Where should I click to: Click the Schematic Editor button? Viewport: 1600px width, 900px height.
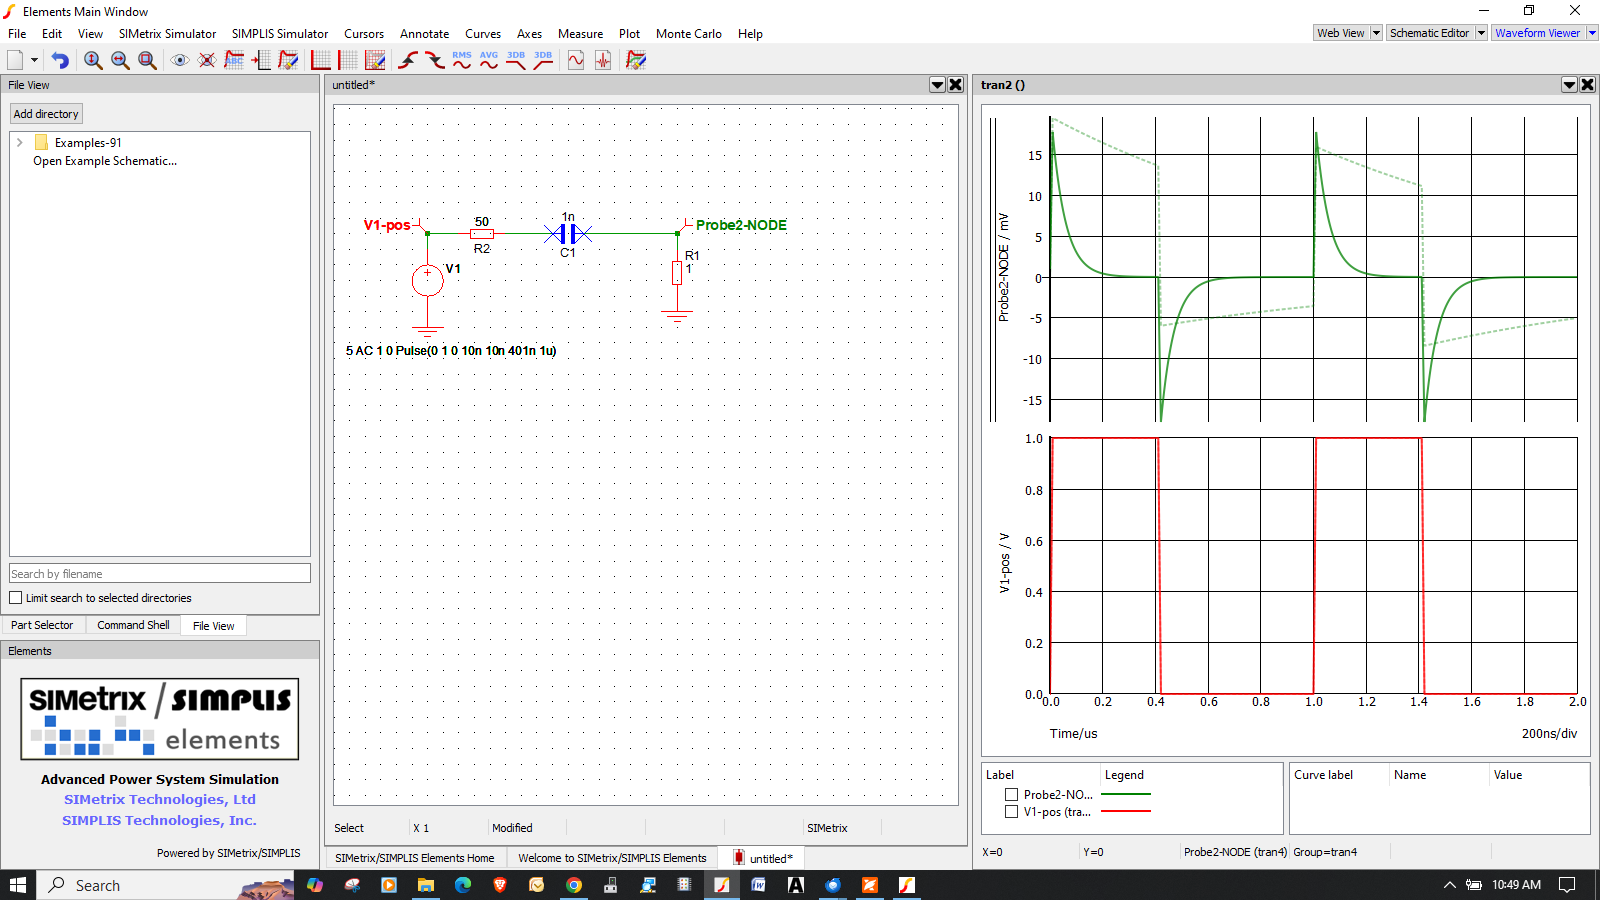(x=1430, y=33)
